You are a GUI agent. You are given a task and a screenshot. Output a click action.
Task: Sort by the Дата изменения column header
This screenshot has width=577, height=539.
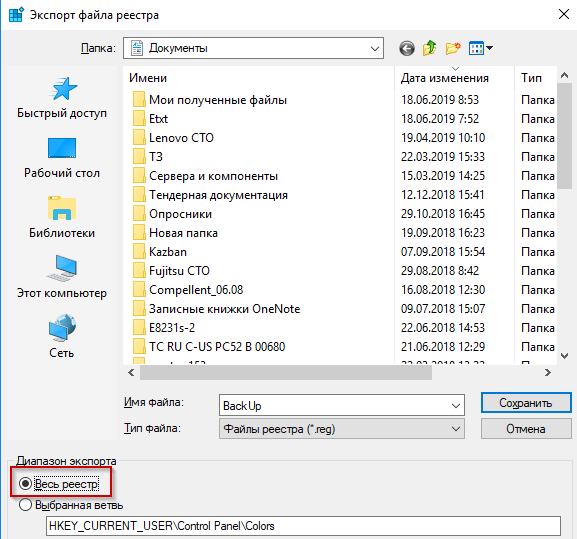click(445, 78)
